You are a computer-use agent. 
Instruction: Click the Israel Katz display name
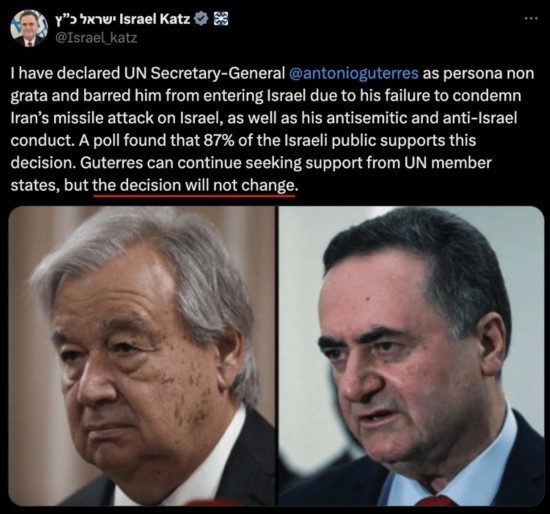tap(155, 19)
